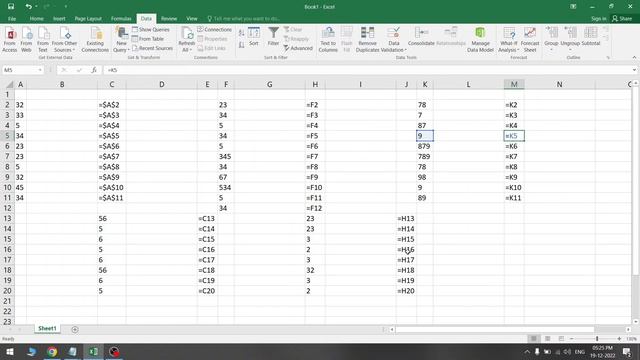
Task: Click Sign in link
Action: point(598,18)
